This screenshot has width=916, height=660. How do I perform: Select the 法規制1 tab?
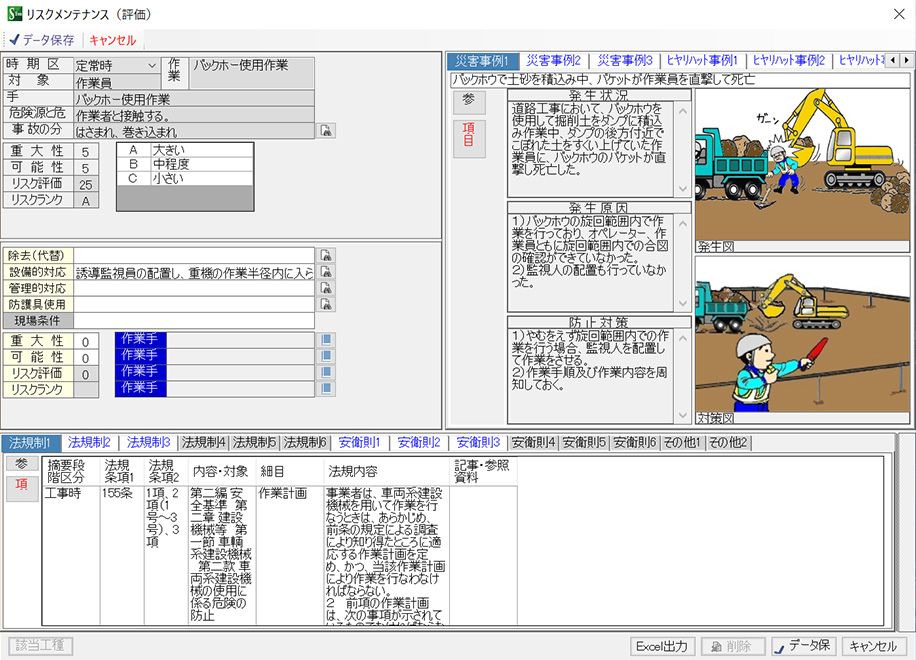tap(30, 443)
